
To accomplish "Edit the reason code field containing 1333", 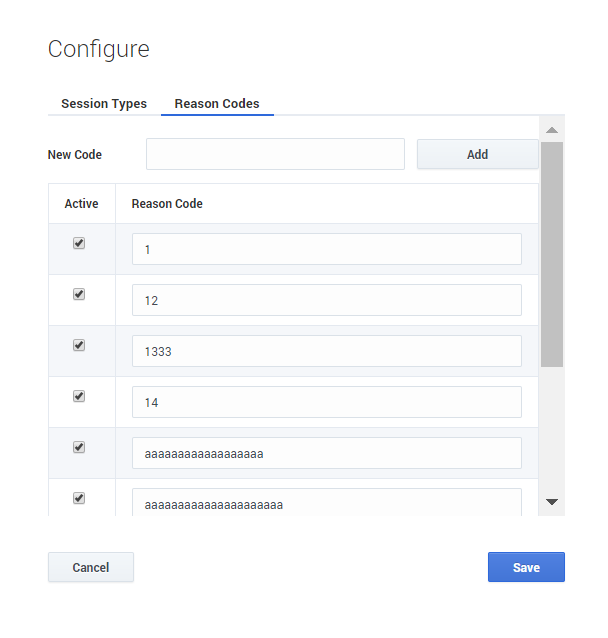I will 326,351.
